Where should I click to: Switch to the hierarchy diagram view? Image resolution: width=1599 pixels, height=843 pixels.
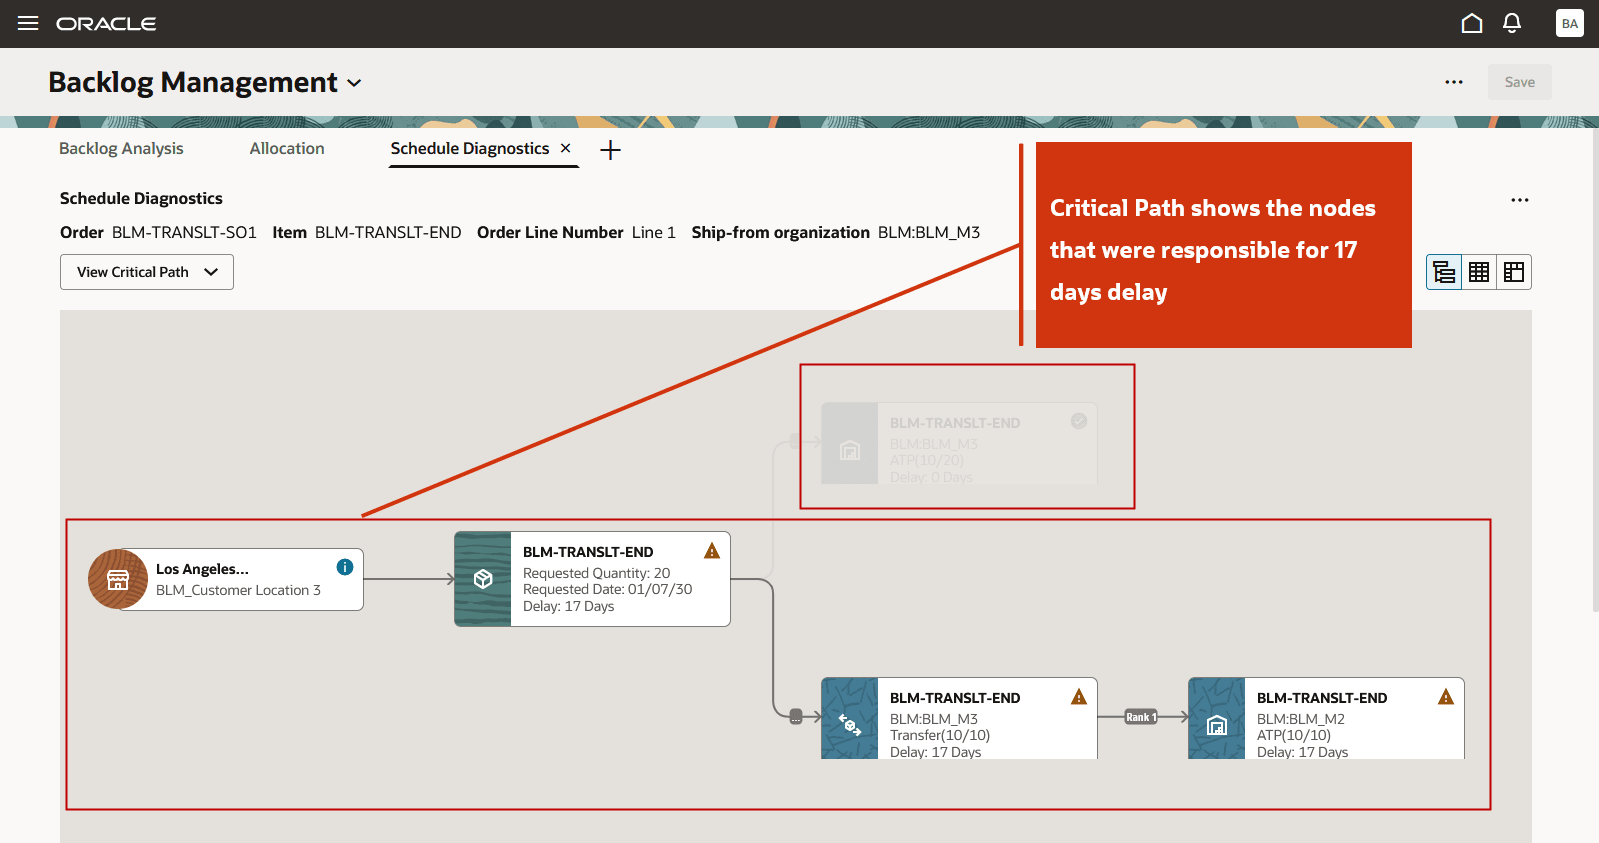click(1444, 272)
